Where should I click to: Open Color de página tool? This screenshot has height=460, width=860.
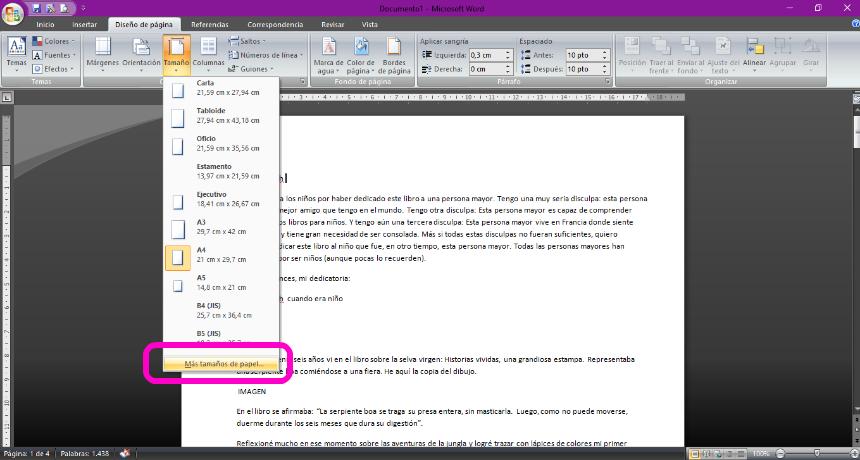360,54
